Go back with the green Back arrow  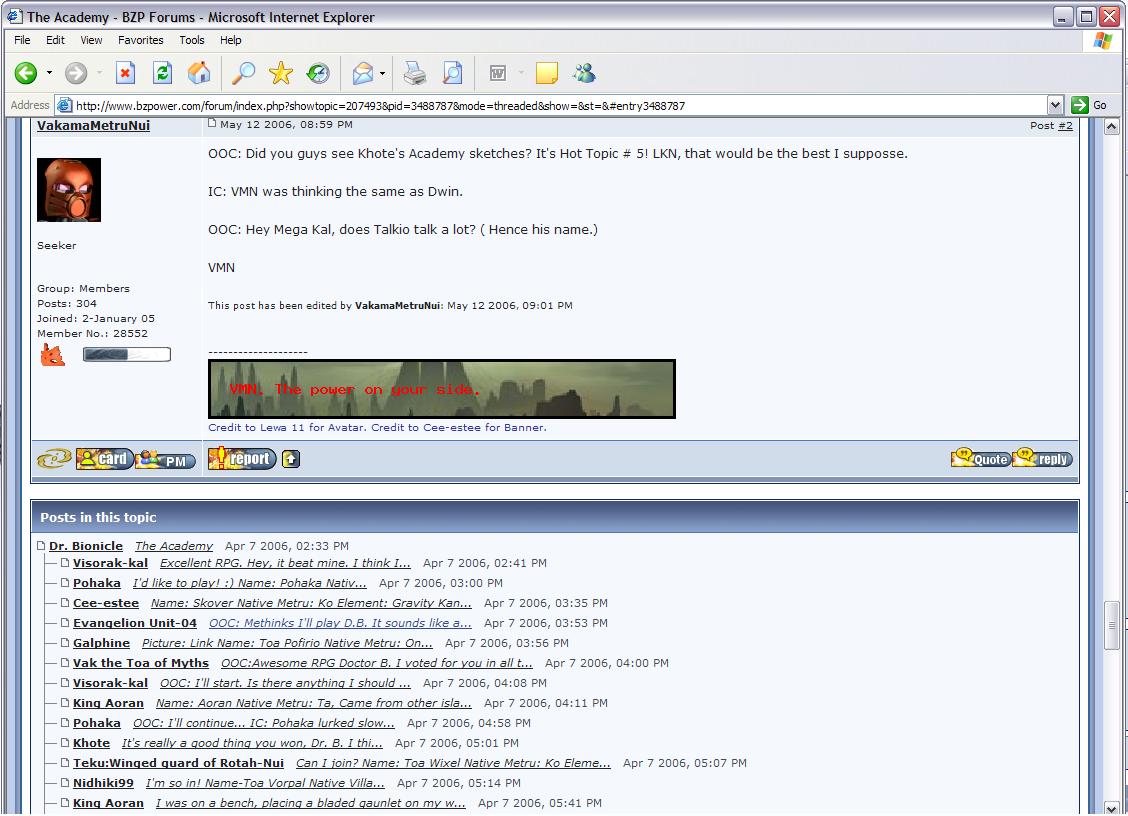click(x=26, y=73)
